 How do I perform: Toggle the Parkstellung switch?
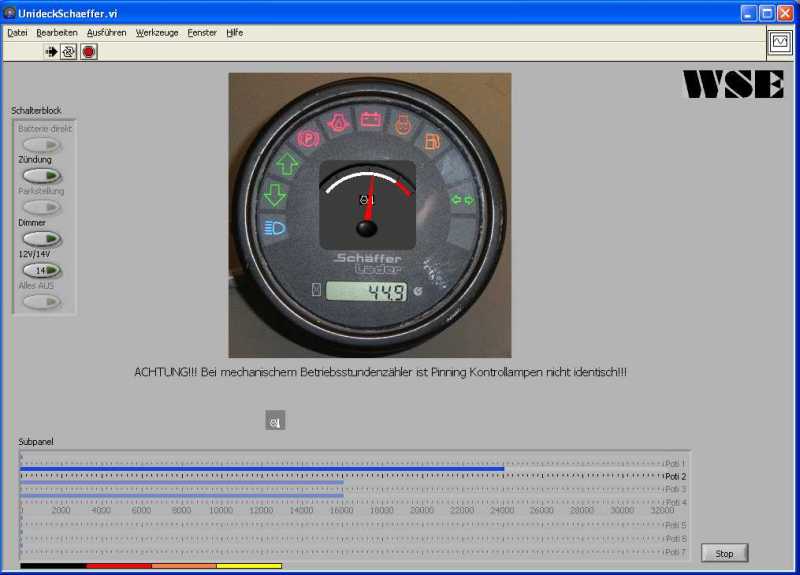pos(42,207)
